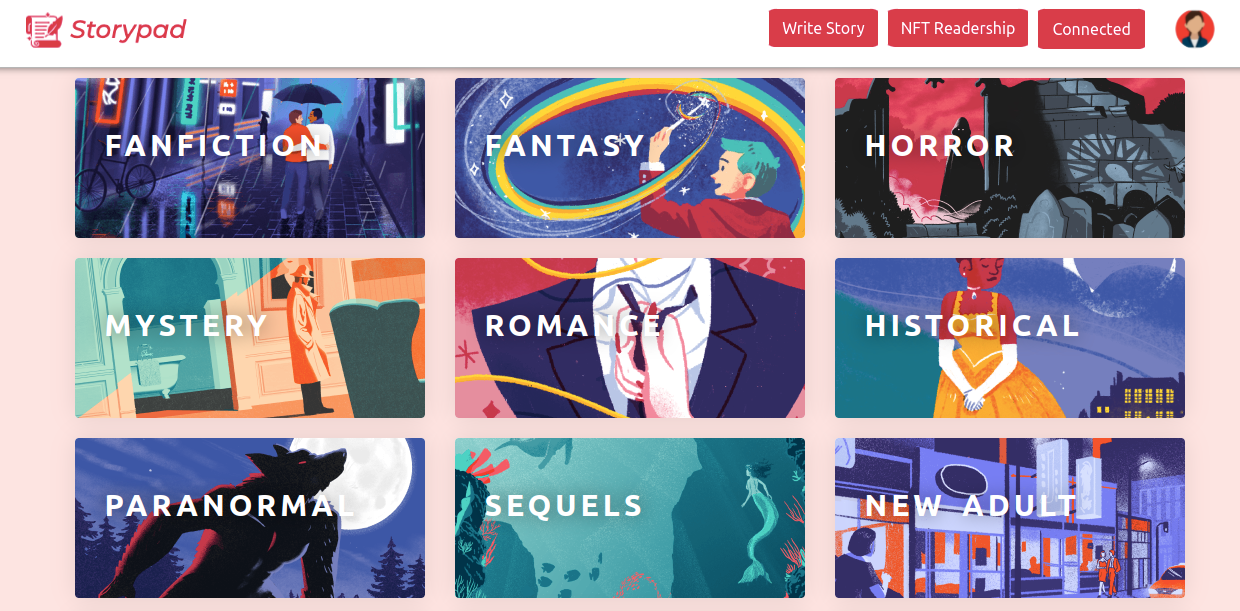This screenshot has width=1240, height=611.
Task: Open the user profile avatar
Action: (x=1195, y=29)
